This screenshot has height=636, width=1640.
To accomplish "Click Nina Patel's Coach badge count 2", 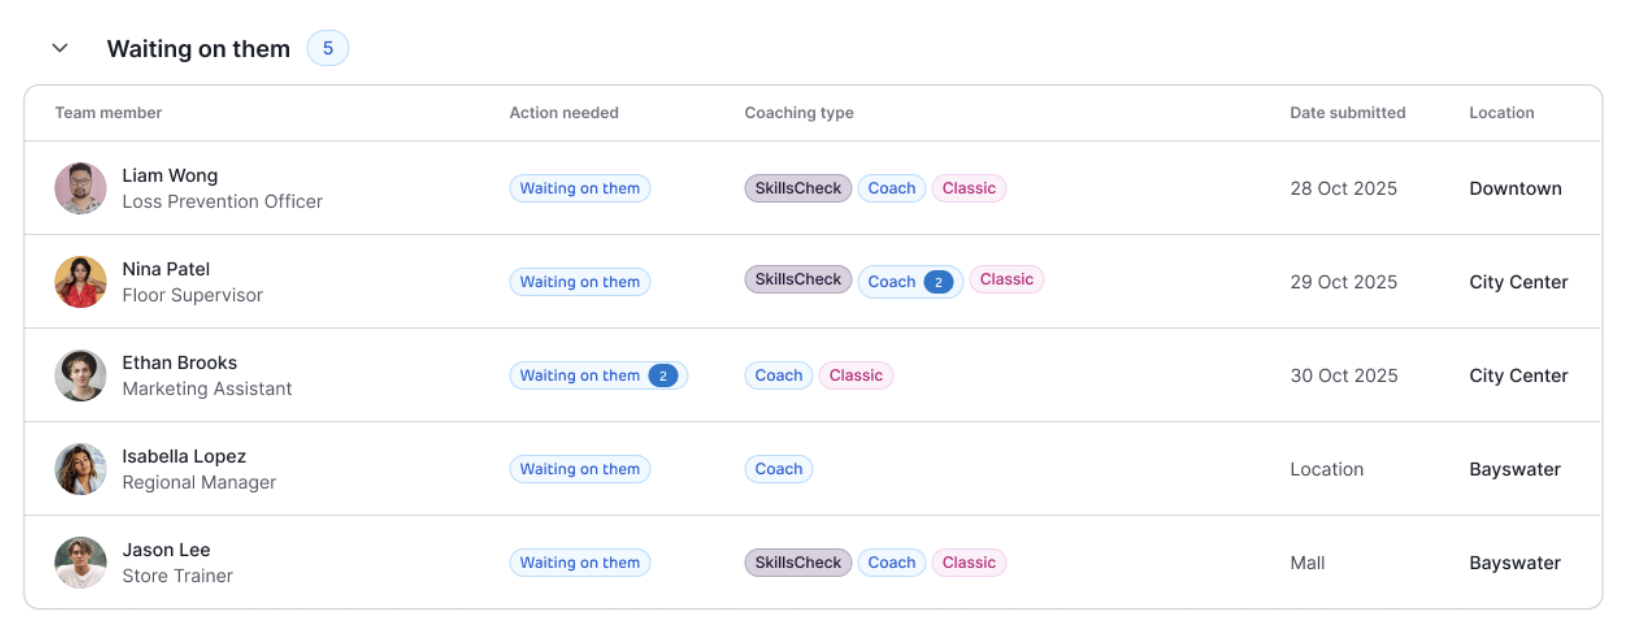I will pyautogui.click(x=938, y=282).
